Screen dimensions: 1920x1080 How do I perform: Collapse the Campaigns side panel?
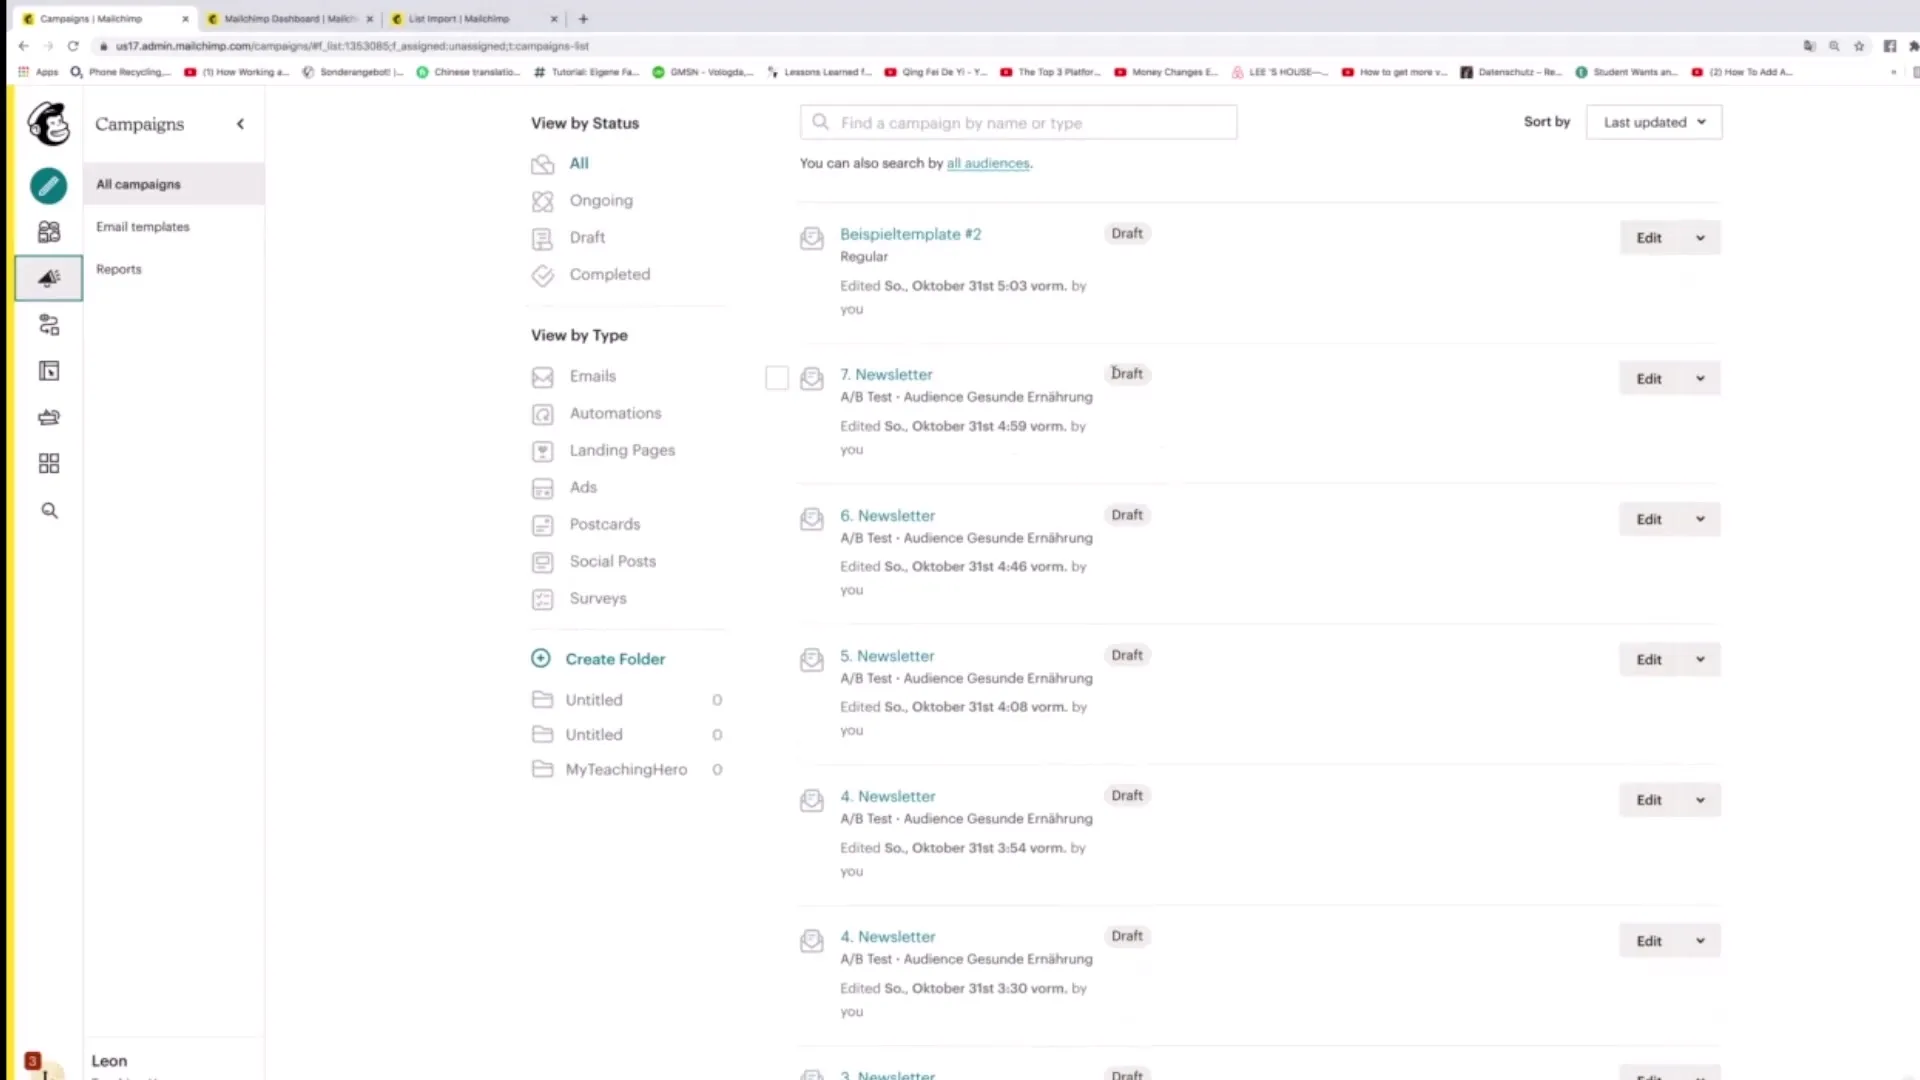[x=240, y=124]
